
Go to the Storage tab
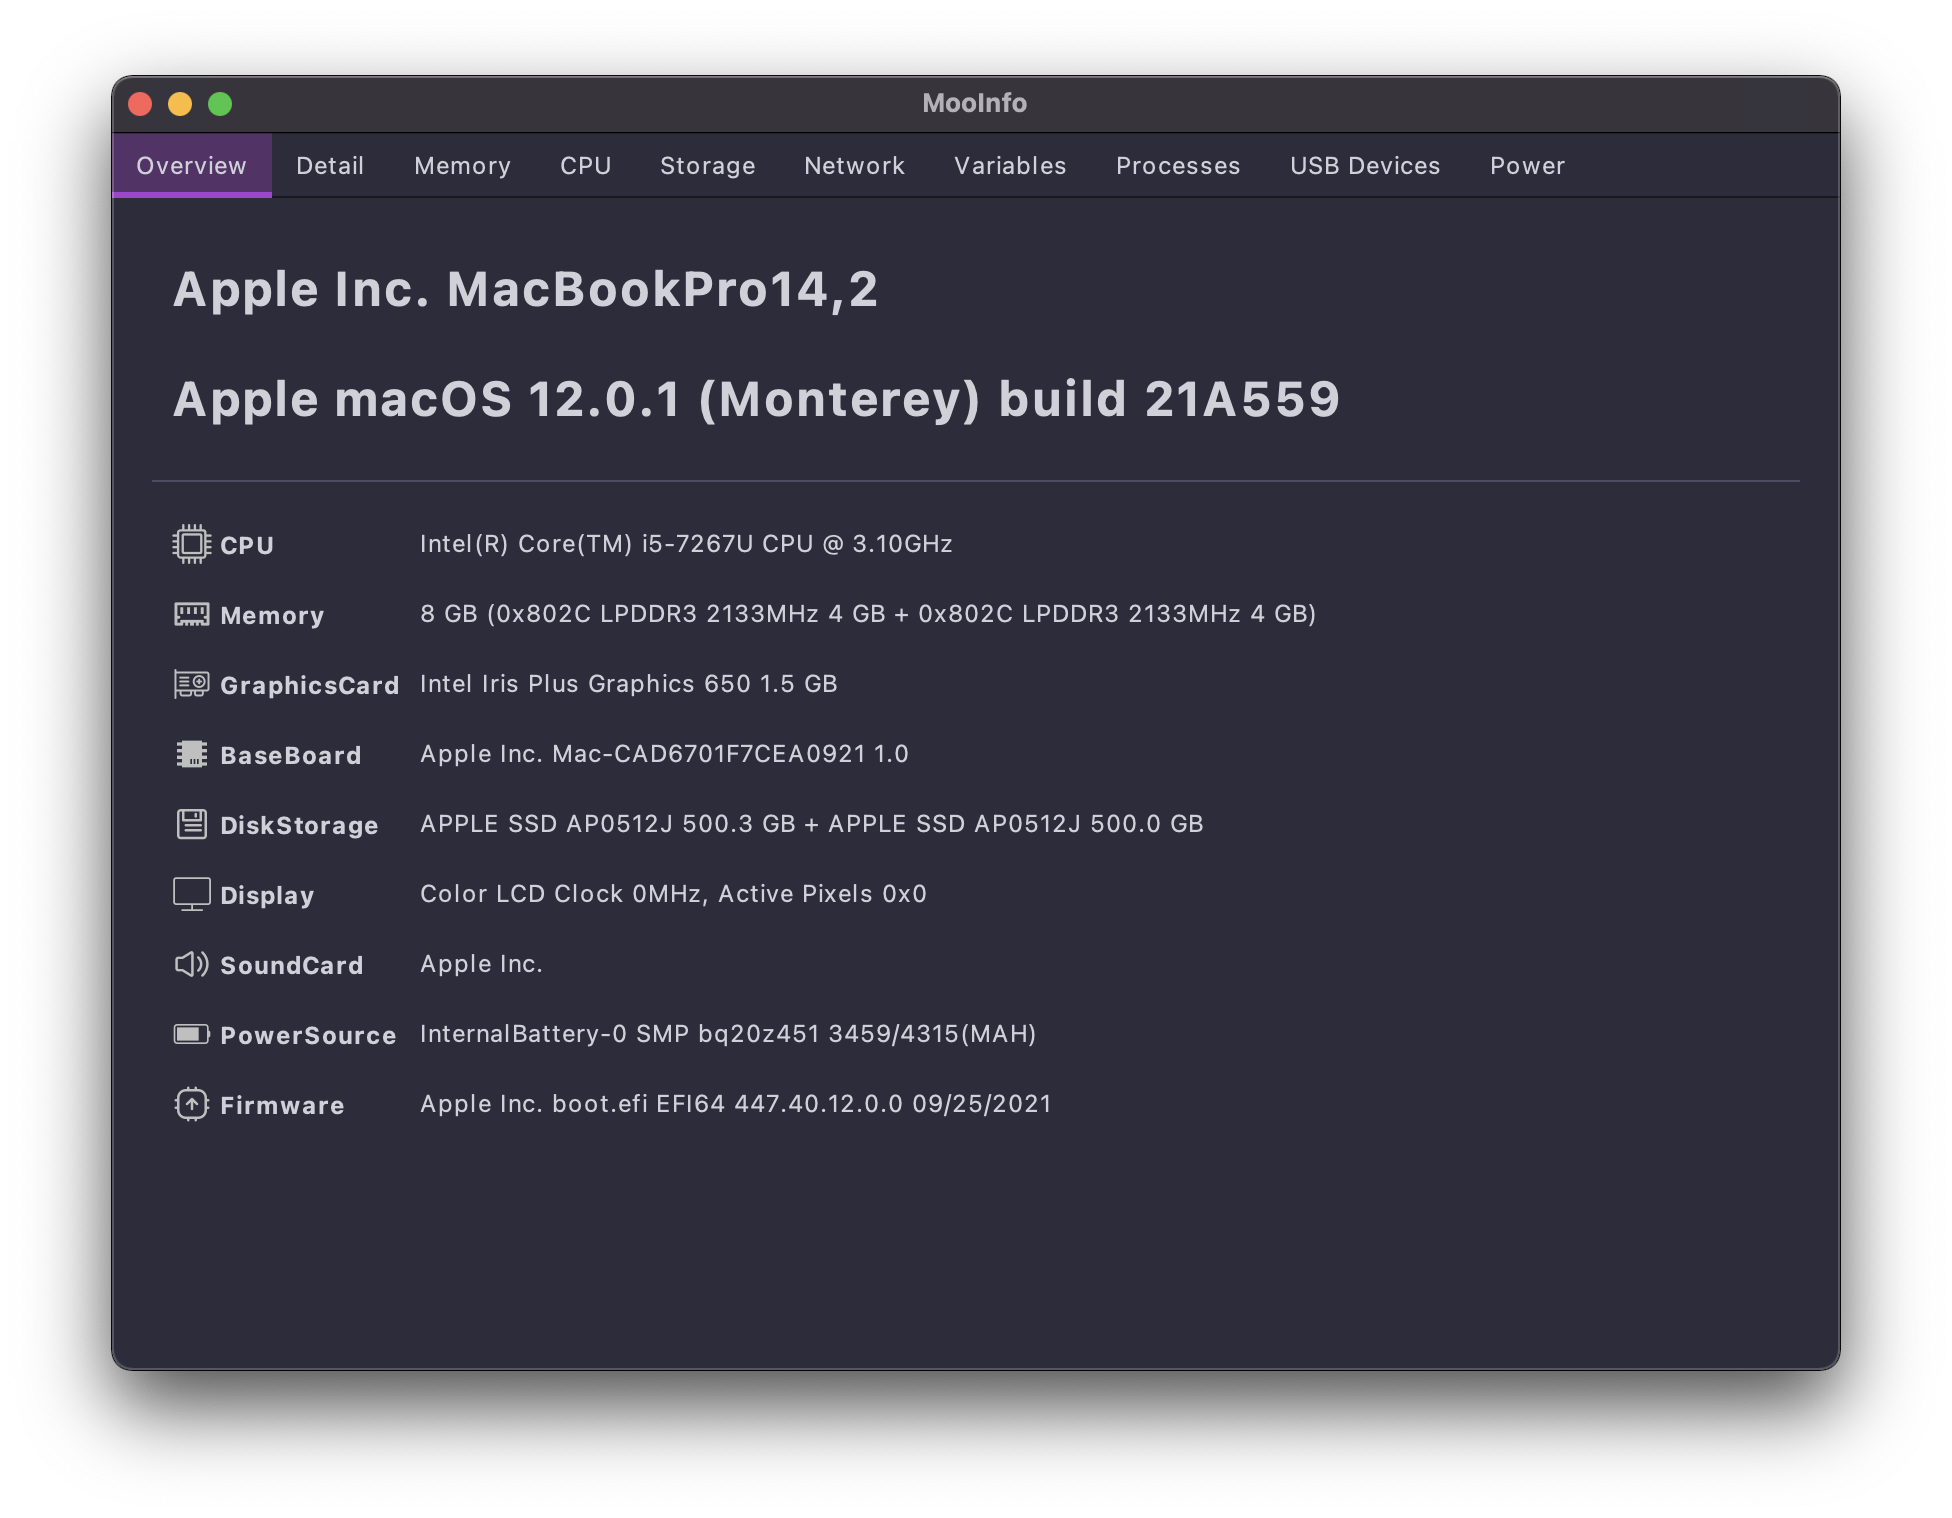click(x=707, y=166)
